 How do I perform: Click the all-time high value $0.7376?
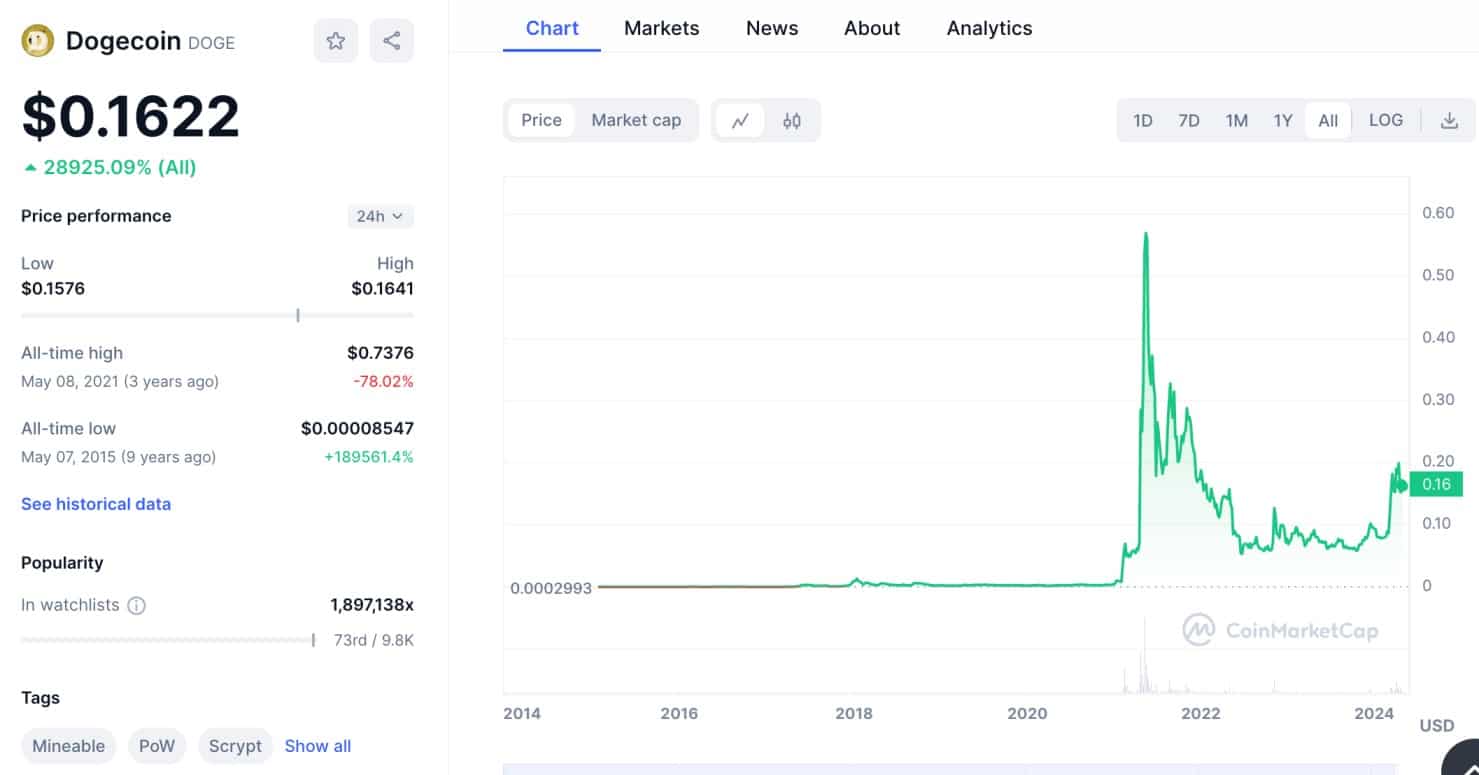click(x=380, y=353)
